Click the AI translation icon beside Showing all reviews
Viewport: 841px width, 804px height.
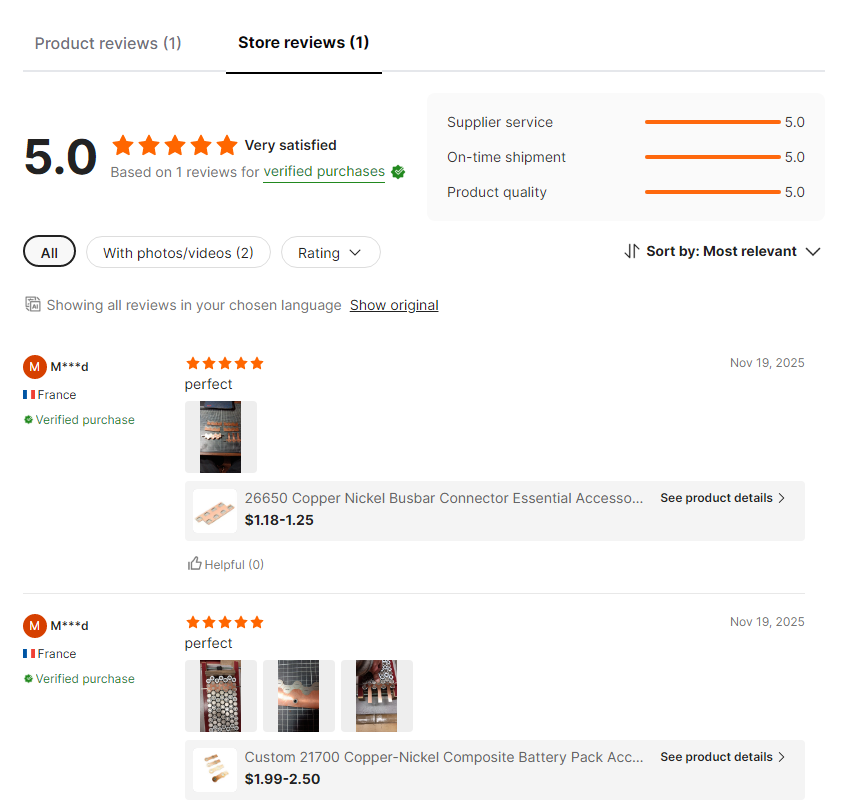pos(33,304)
